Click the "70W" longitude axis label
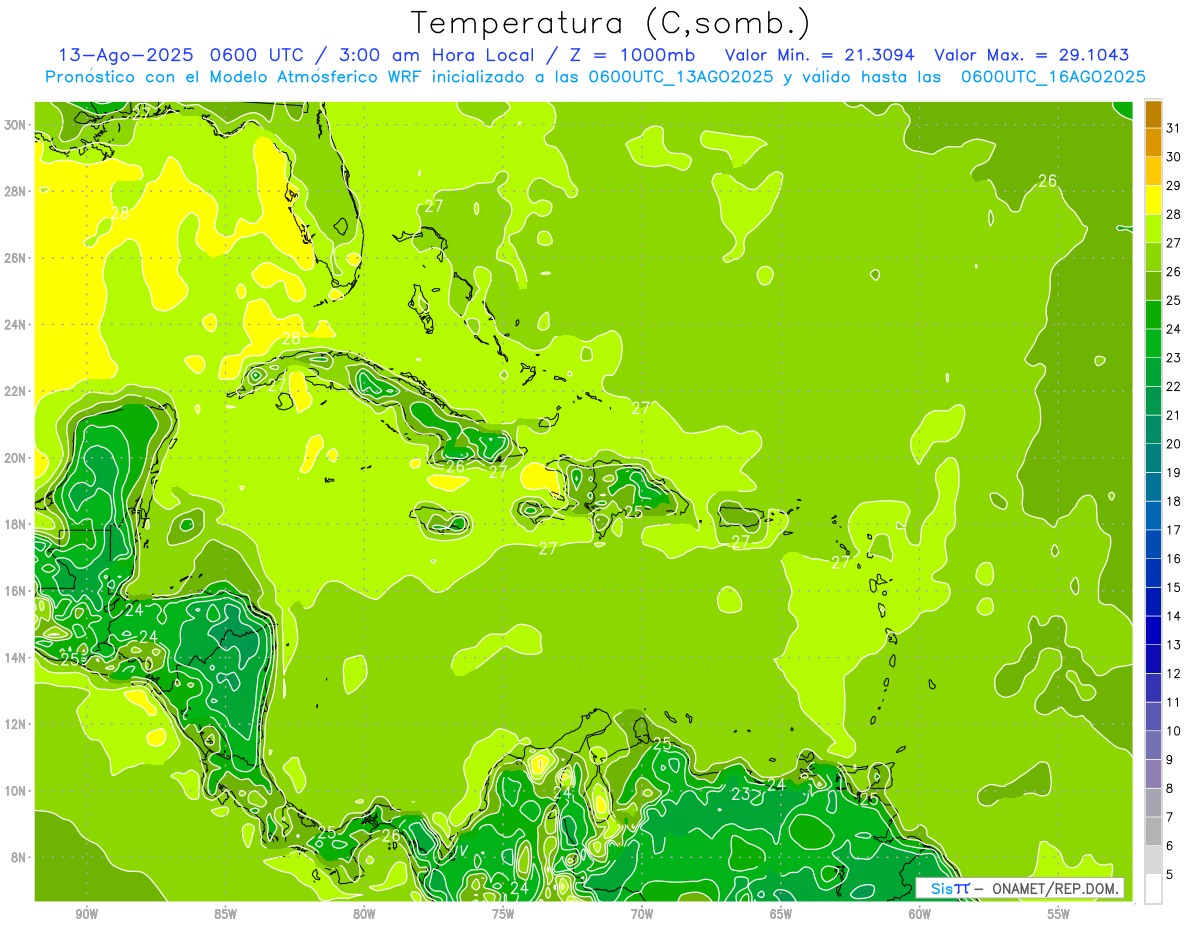The height and width of the screenshot is (927, 1200). [x=642, y=914]
